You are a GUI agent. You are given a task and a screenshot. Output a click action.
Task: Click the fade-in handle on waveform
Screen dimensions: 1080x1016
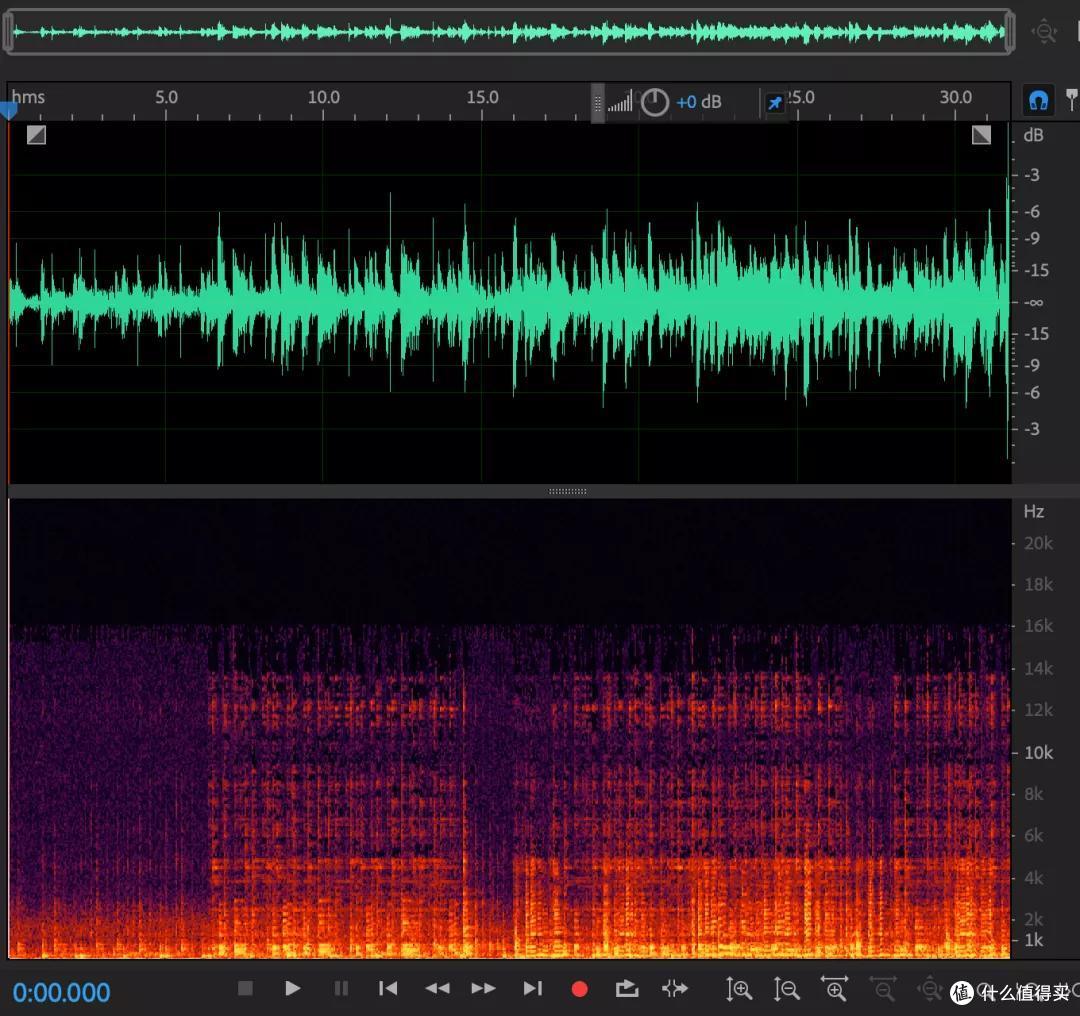point(37,134)
